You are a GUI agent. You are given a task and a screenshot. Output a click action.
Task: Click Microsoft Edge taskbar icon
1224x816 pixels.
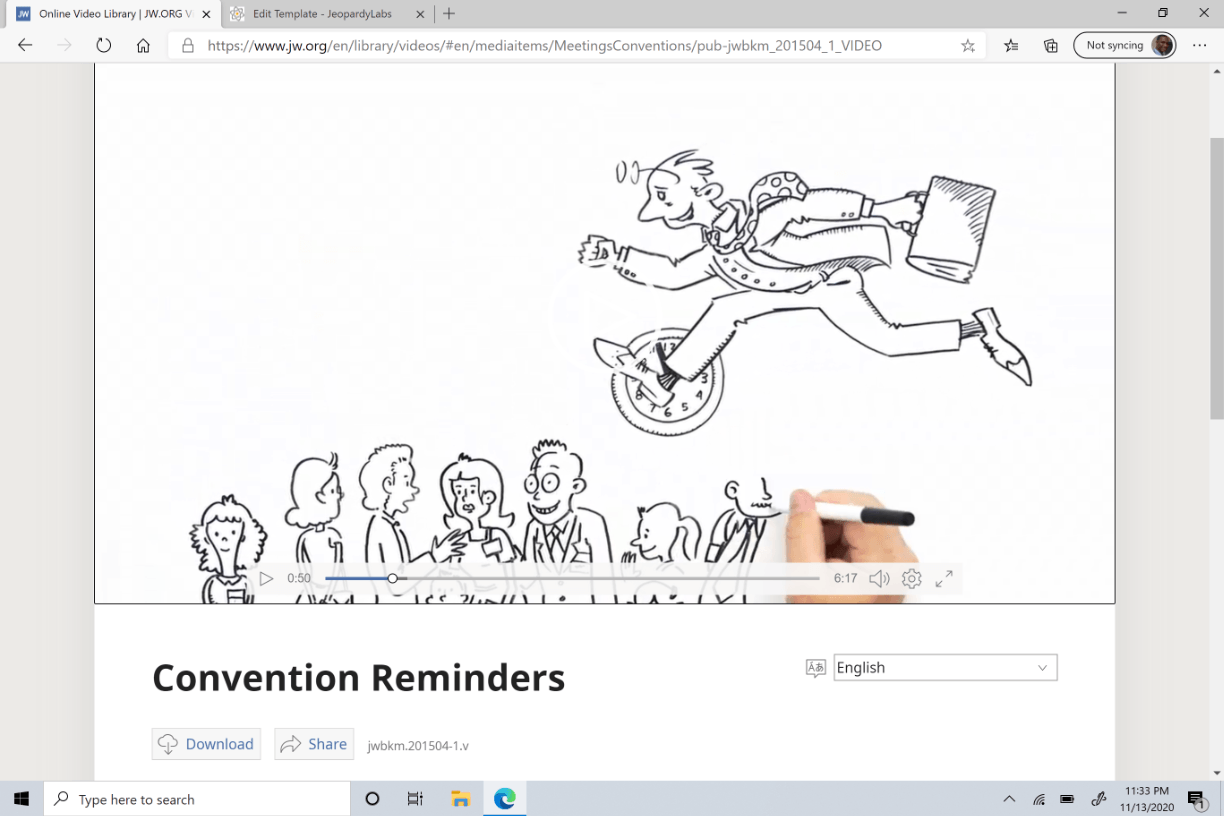[x=504, y=799]
